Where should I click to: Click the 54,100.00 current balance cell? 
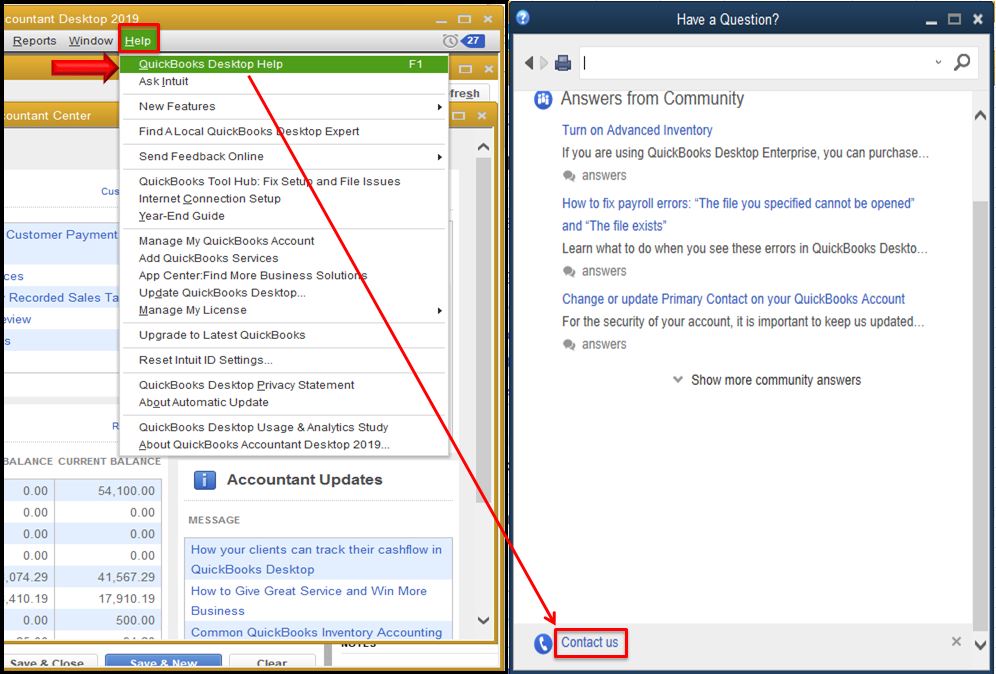(x=108, y=490)
